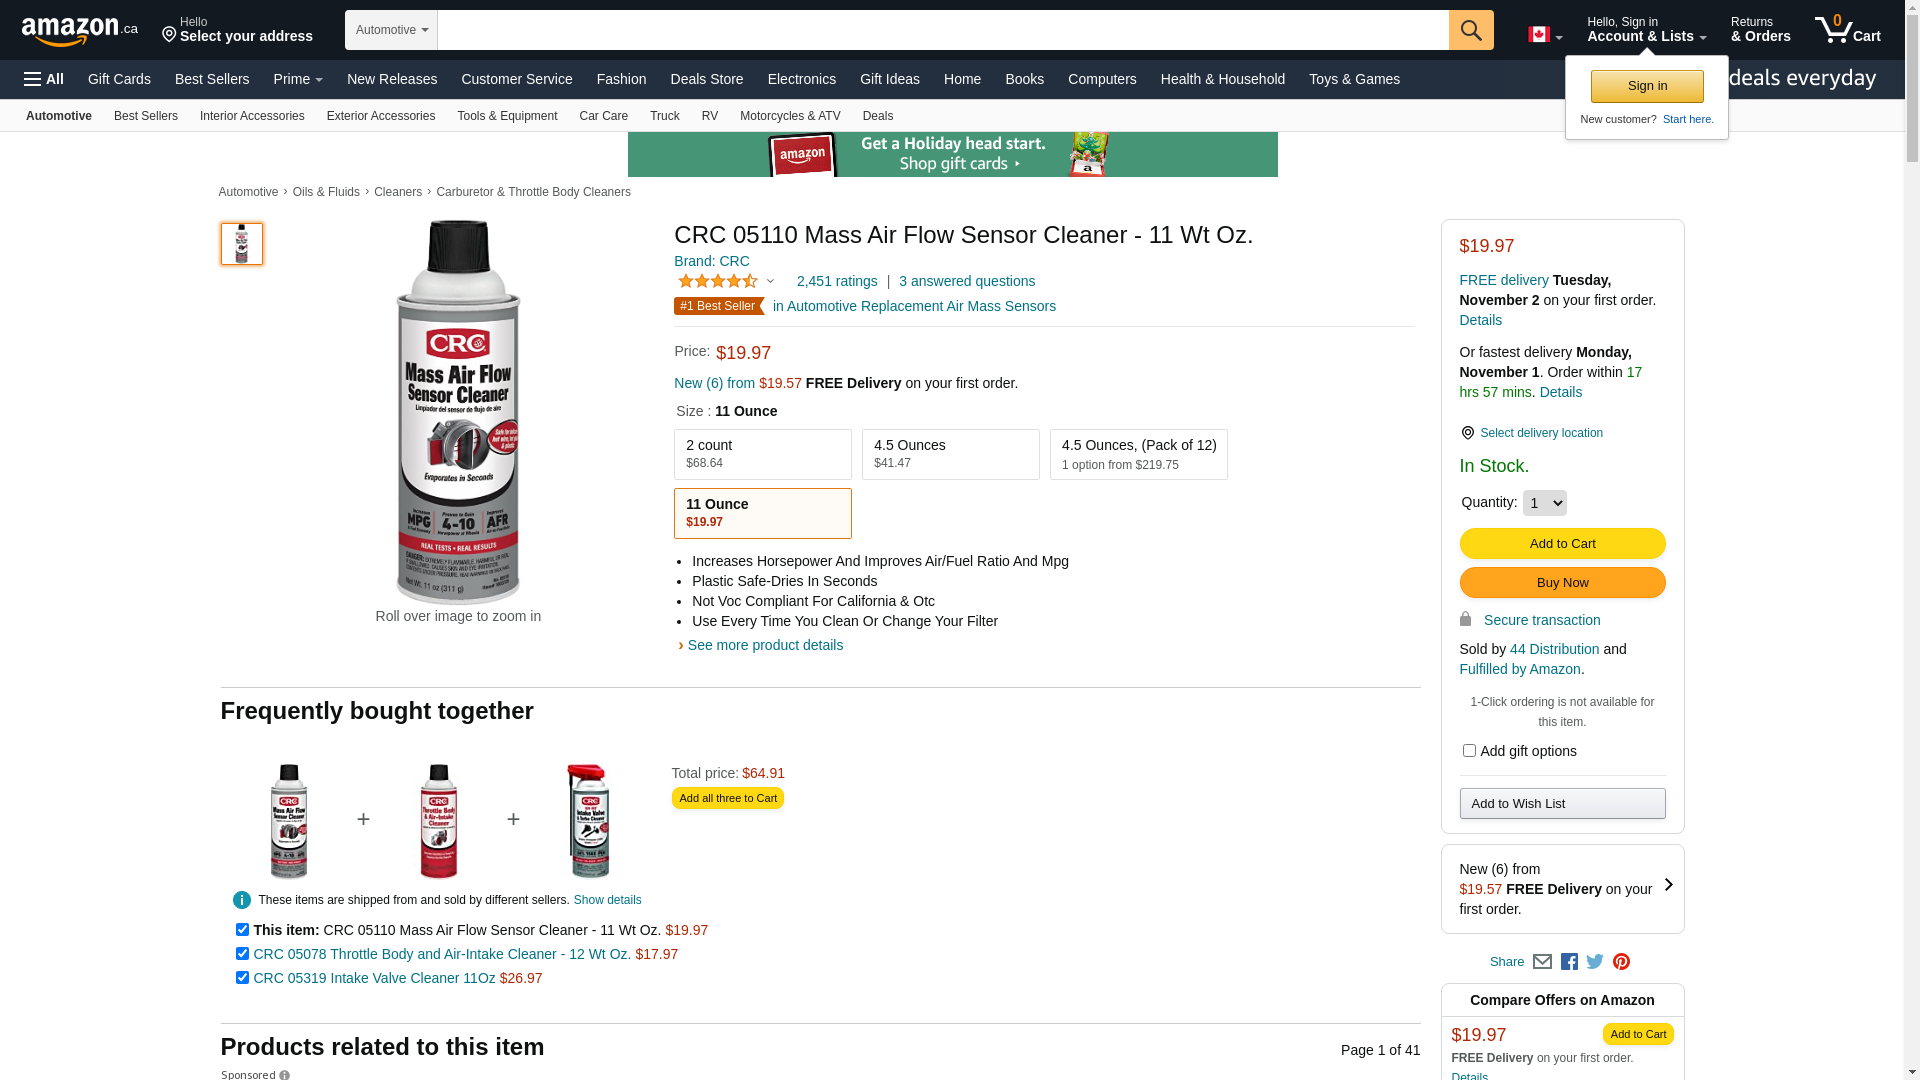Expand the Automotive search category dropdown
Screen dimensions: 1920x1080
point(391,30)
